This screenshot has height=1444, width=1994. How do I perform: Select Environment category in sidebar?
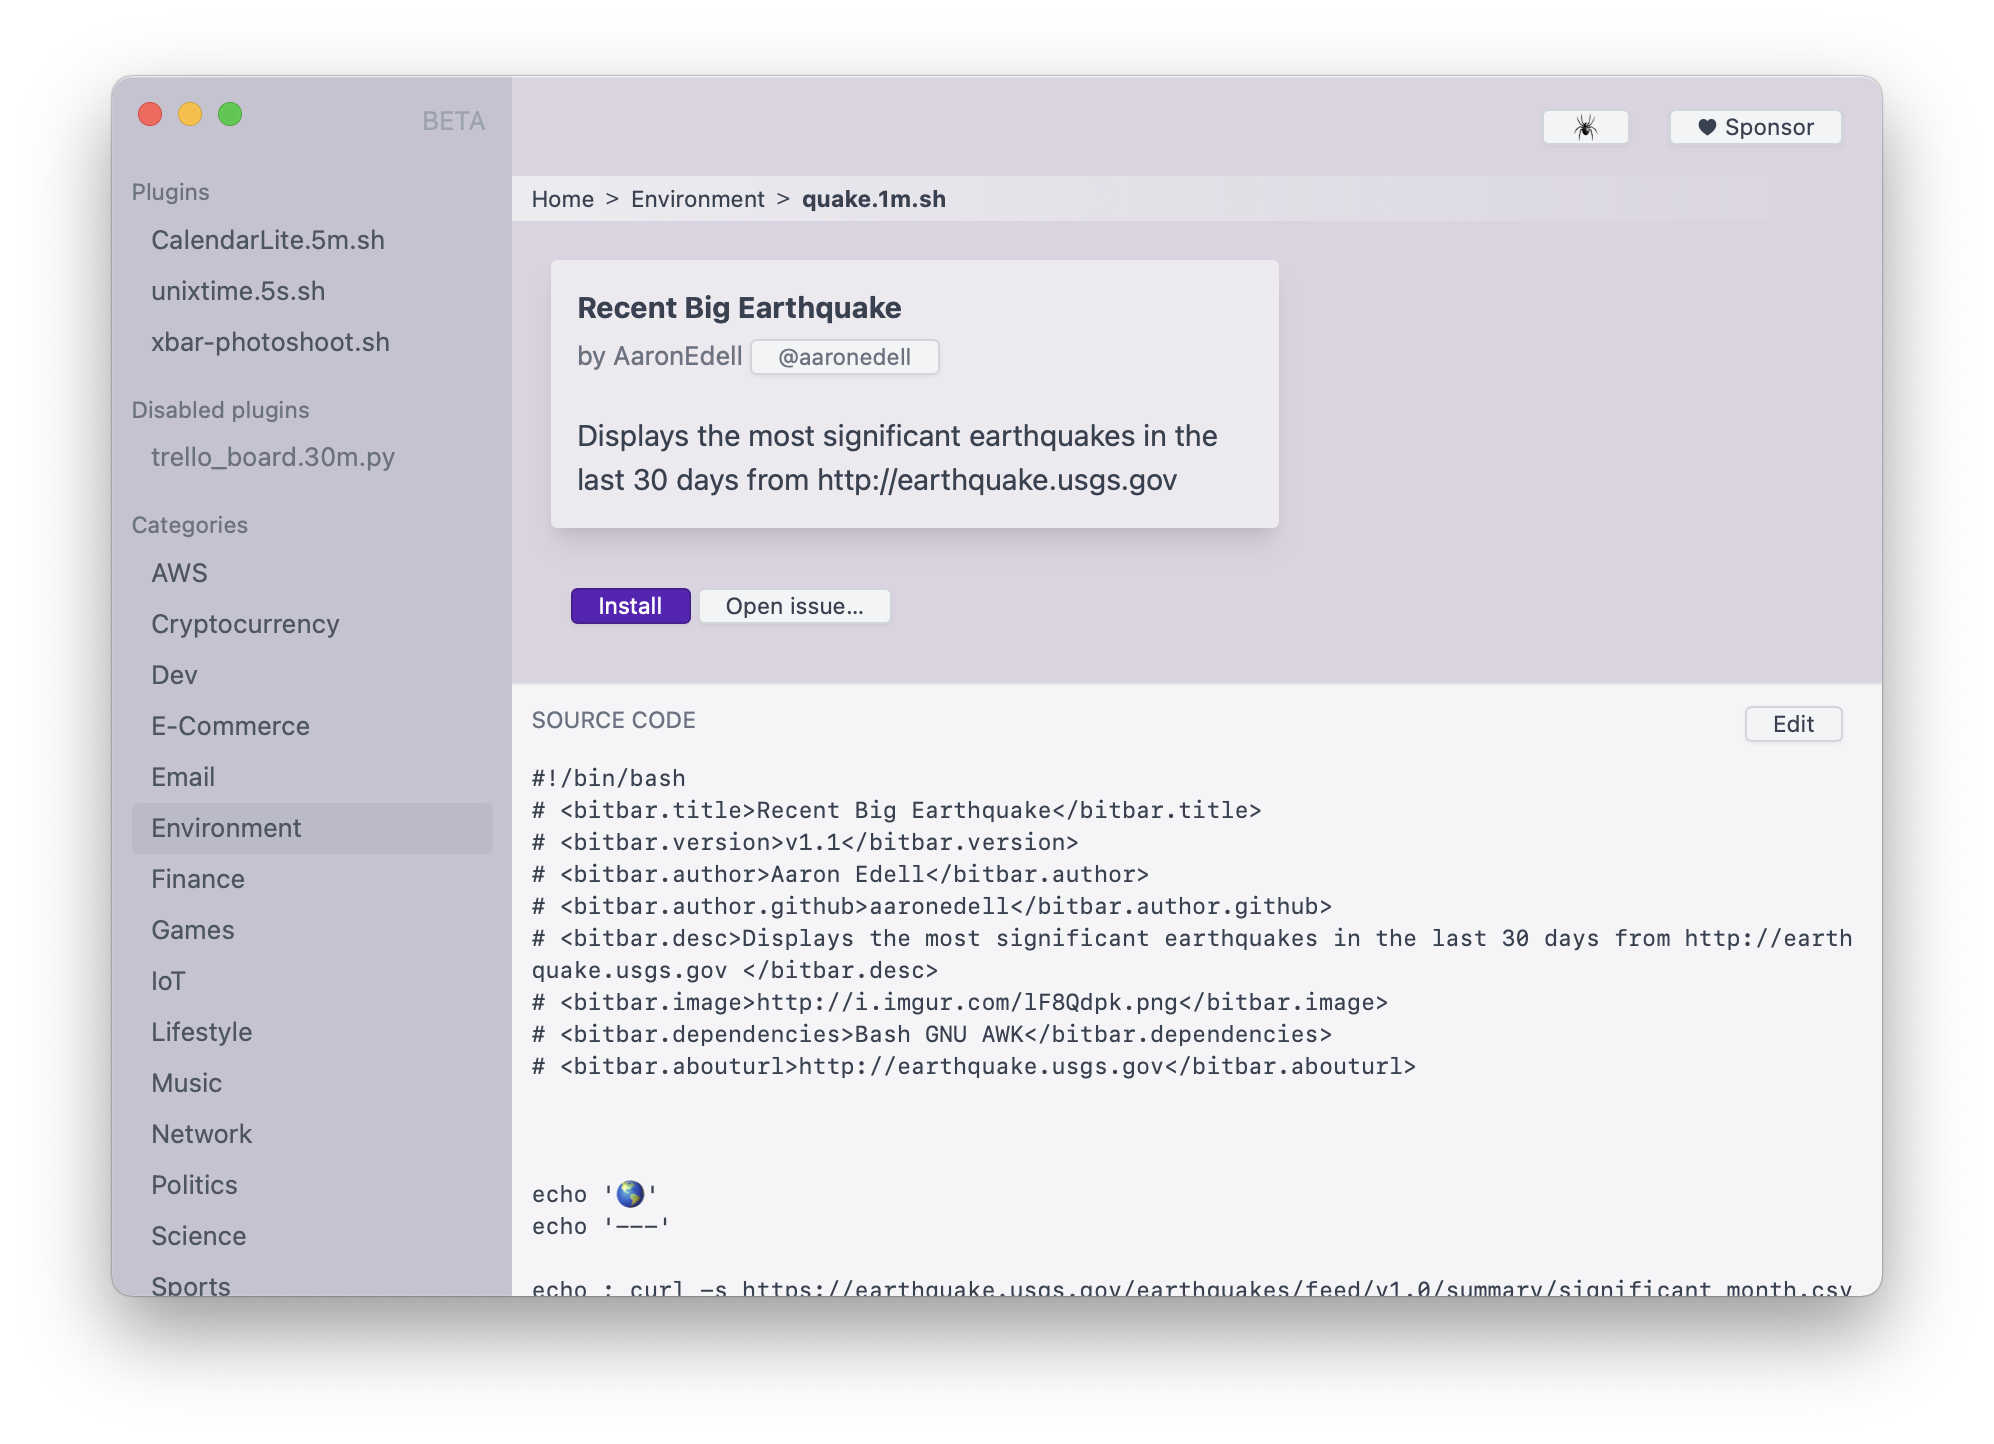(x=226, y=826)
